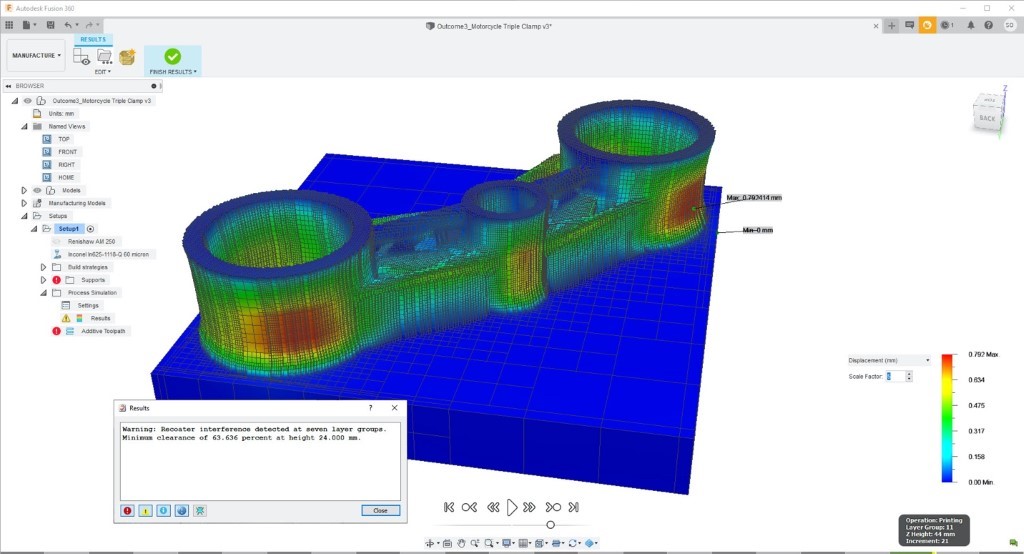Open the MANUFACTURE workspace dropdown

click(x=36, y=55)
